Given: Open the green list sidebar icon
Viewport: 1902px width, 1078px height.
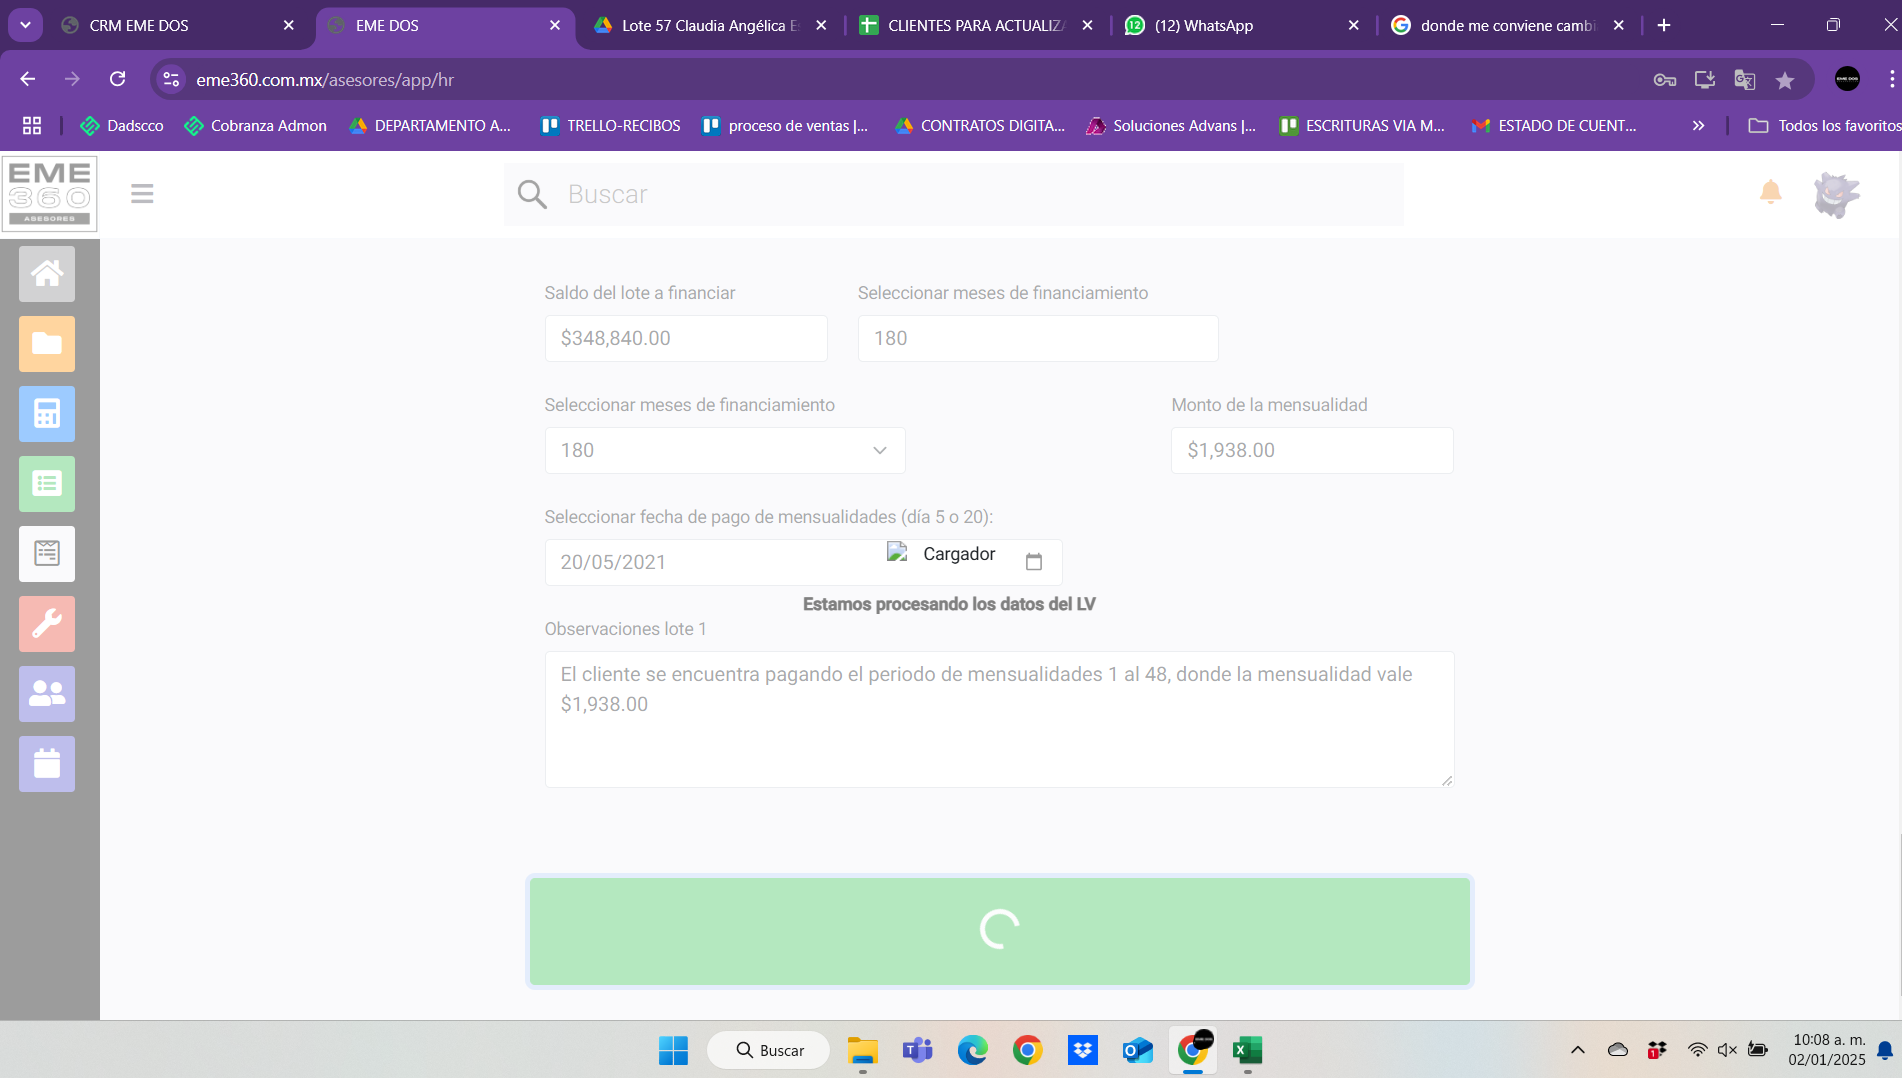Looking at the screenshot, I should (x=47, y=484).
